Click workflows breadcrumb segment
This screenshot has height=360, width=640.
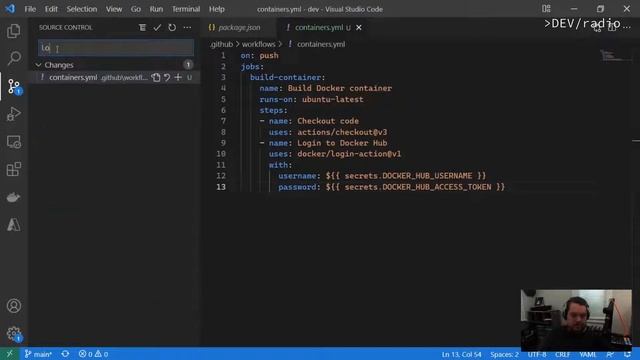(x=258, y=44)
